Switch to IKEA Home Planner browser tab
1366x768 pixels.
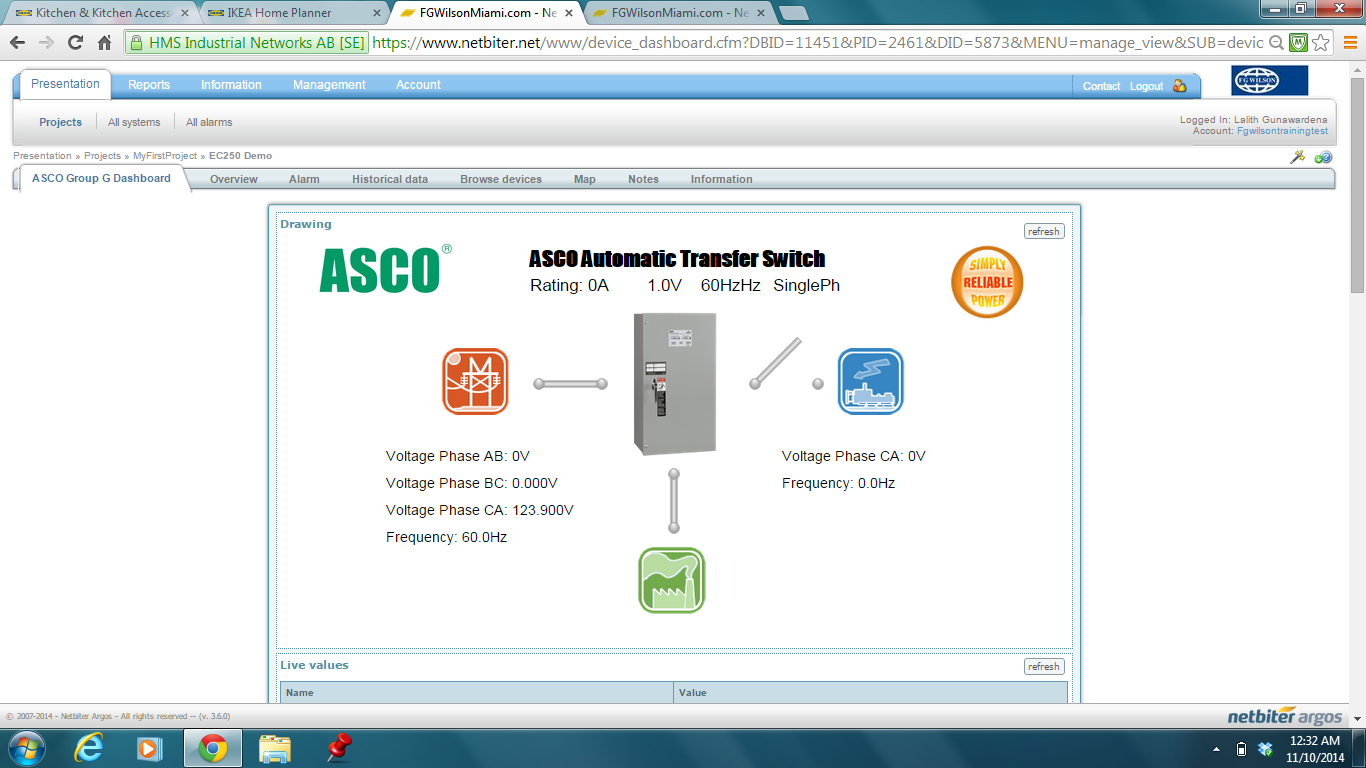(x=291, y=13)
